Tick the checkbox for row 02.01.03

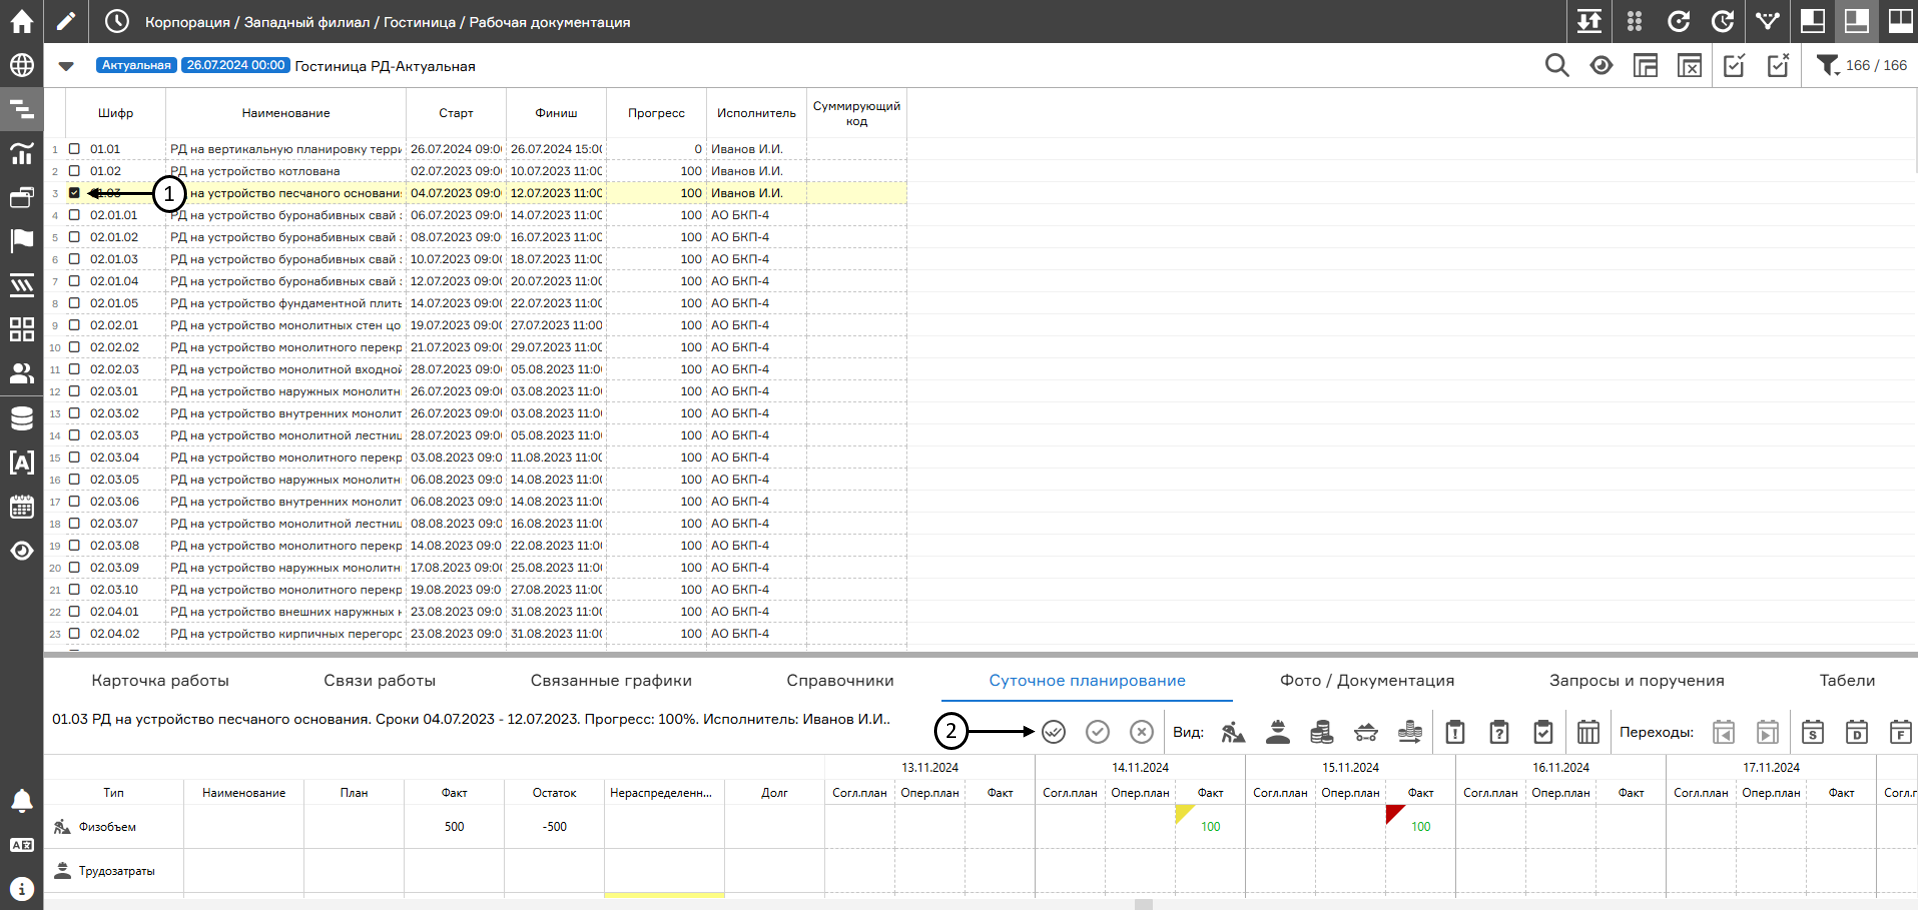coord(74,259)
